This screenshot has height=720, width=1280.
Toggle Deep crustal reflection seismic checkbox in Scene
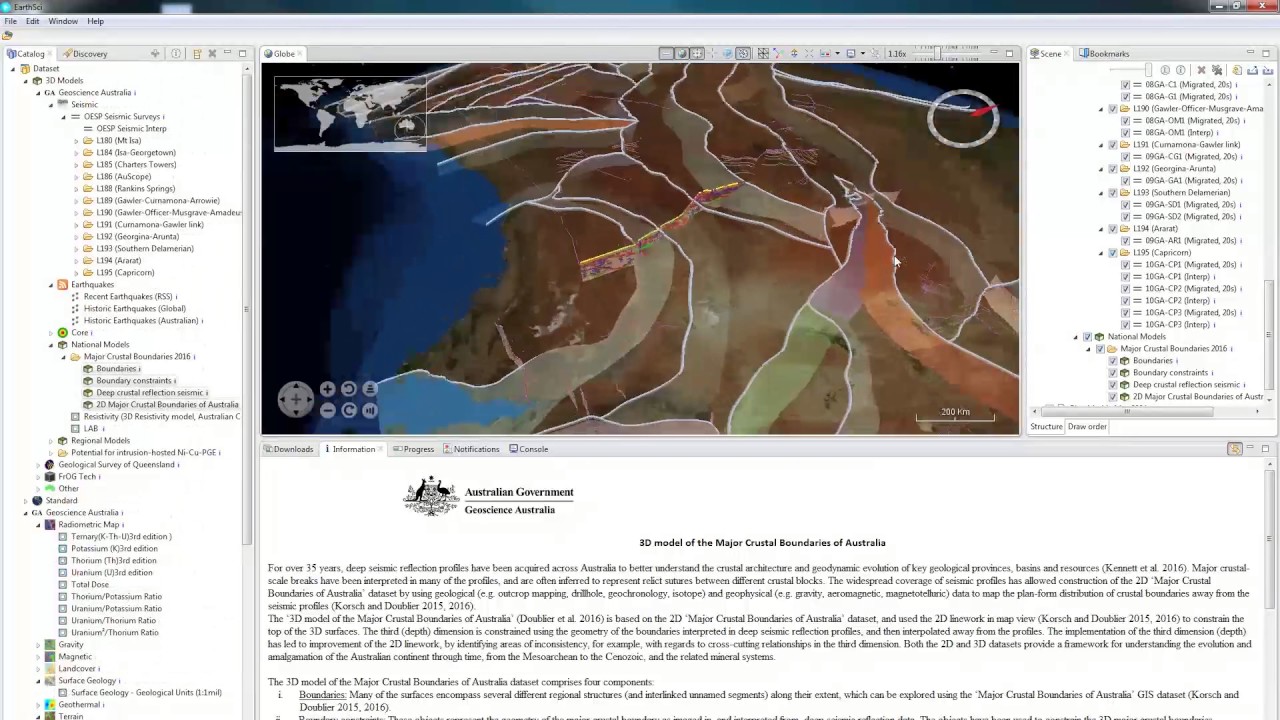point(1113,385)
